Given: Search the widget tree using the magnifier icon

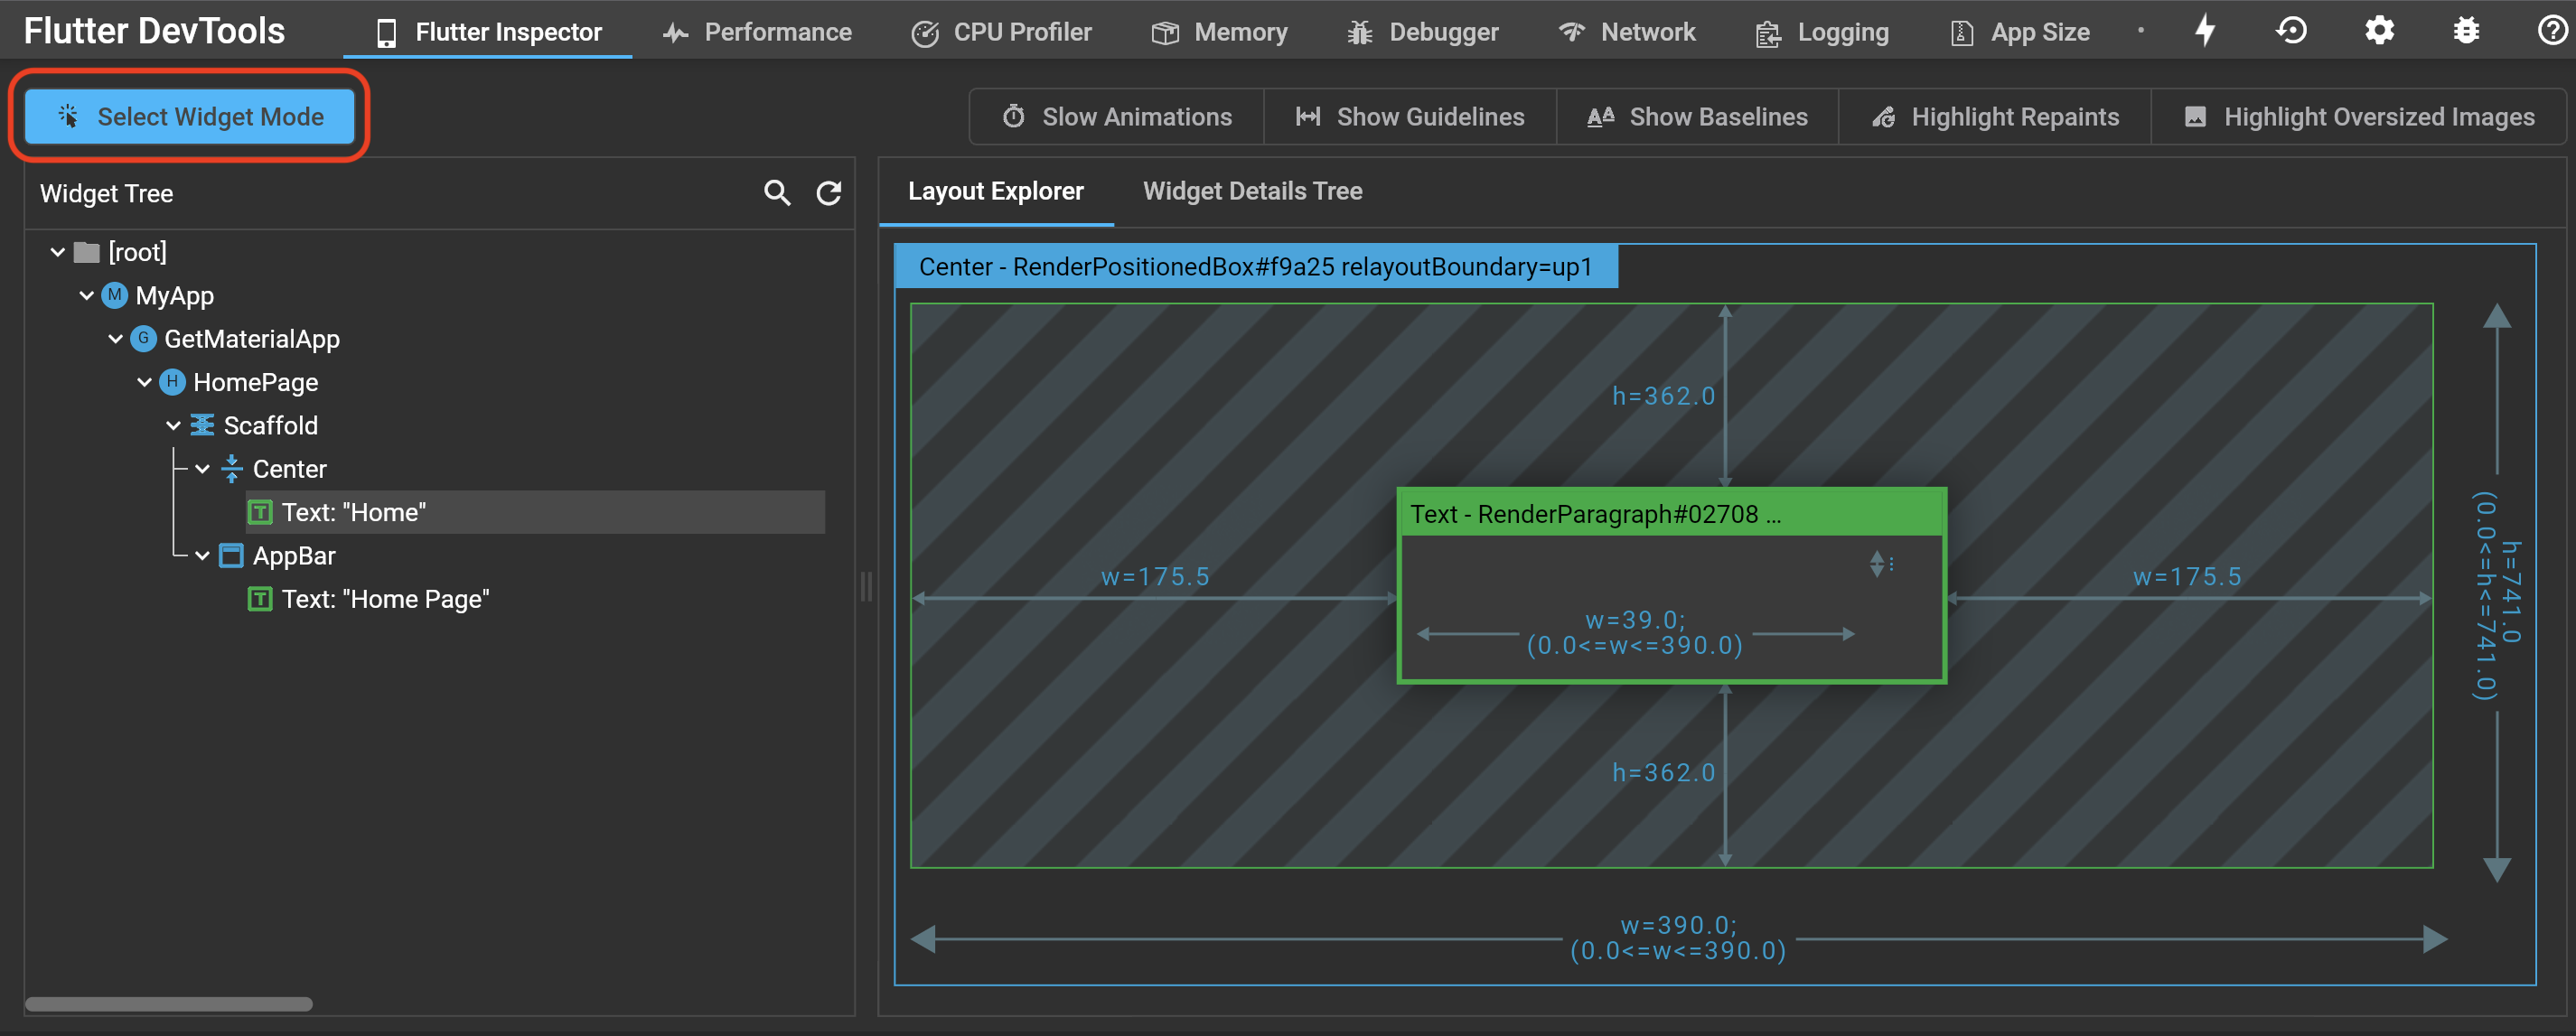Looking at the screenshot, I should (x=777, y=193).
